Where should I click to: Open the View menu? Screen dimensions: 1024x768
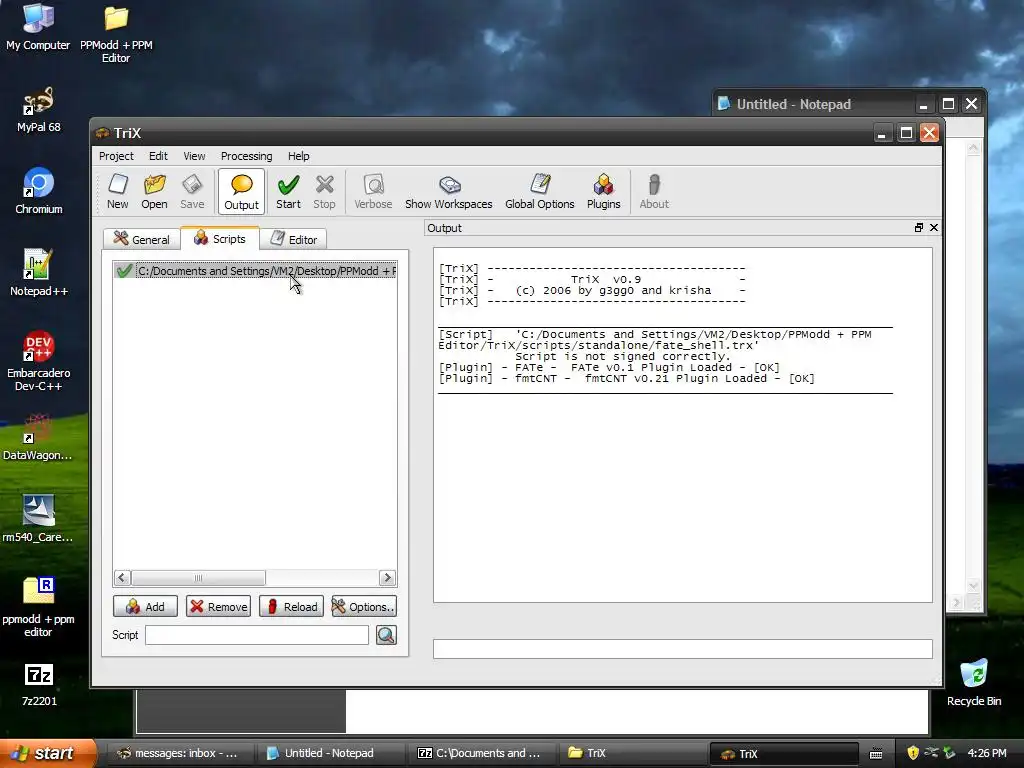point(194,156)
